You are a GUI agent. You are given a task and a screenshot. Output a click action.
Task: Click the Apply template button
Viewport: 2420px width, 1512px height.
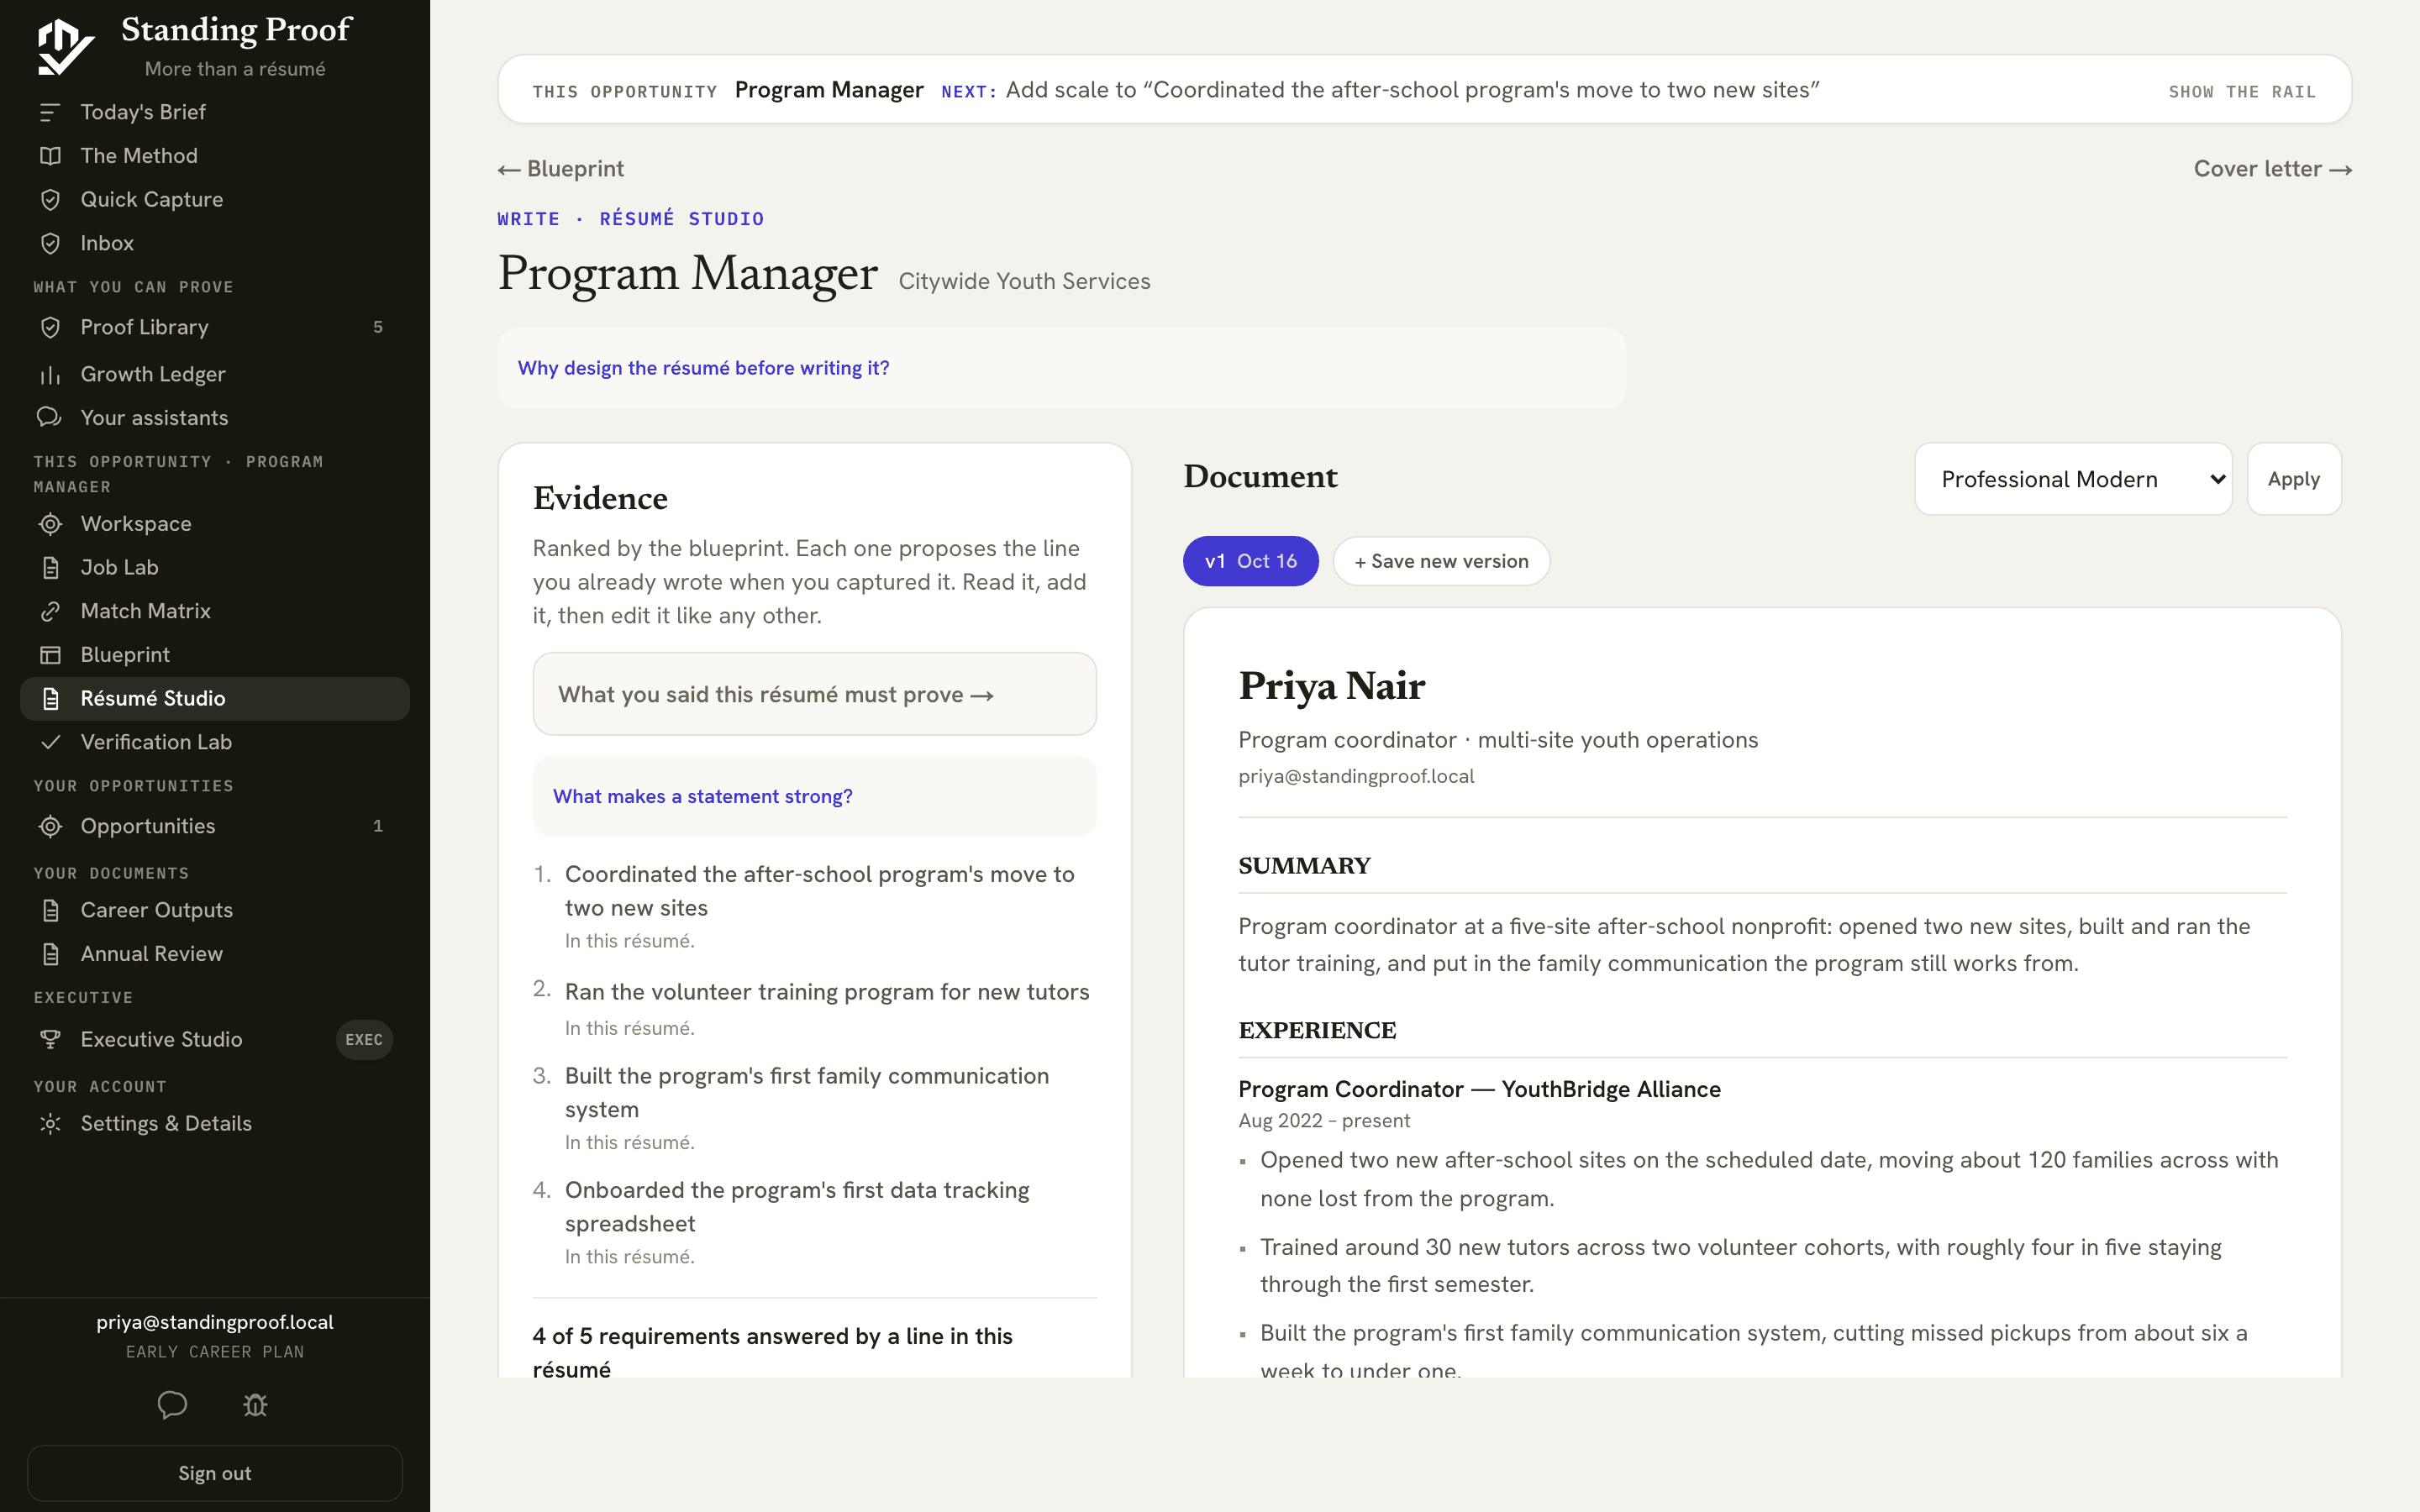click(x=2293, y=479)
